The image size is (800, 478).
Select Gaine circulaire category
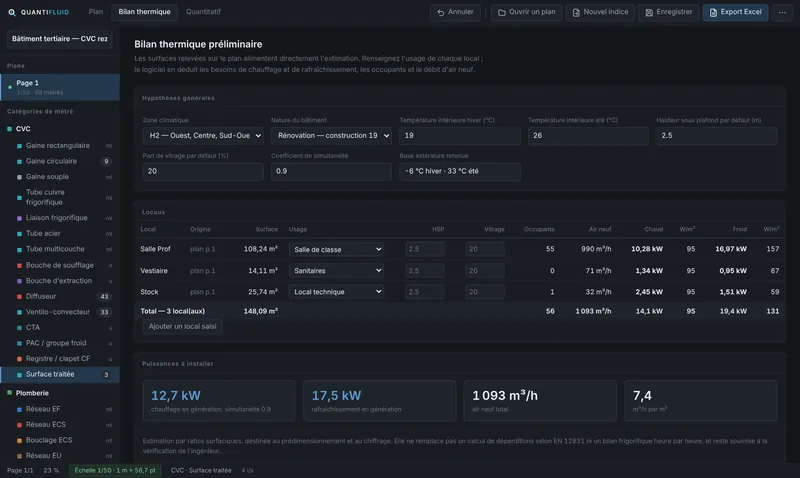click(x=60, y=161)
